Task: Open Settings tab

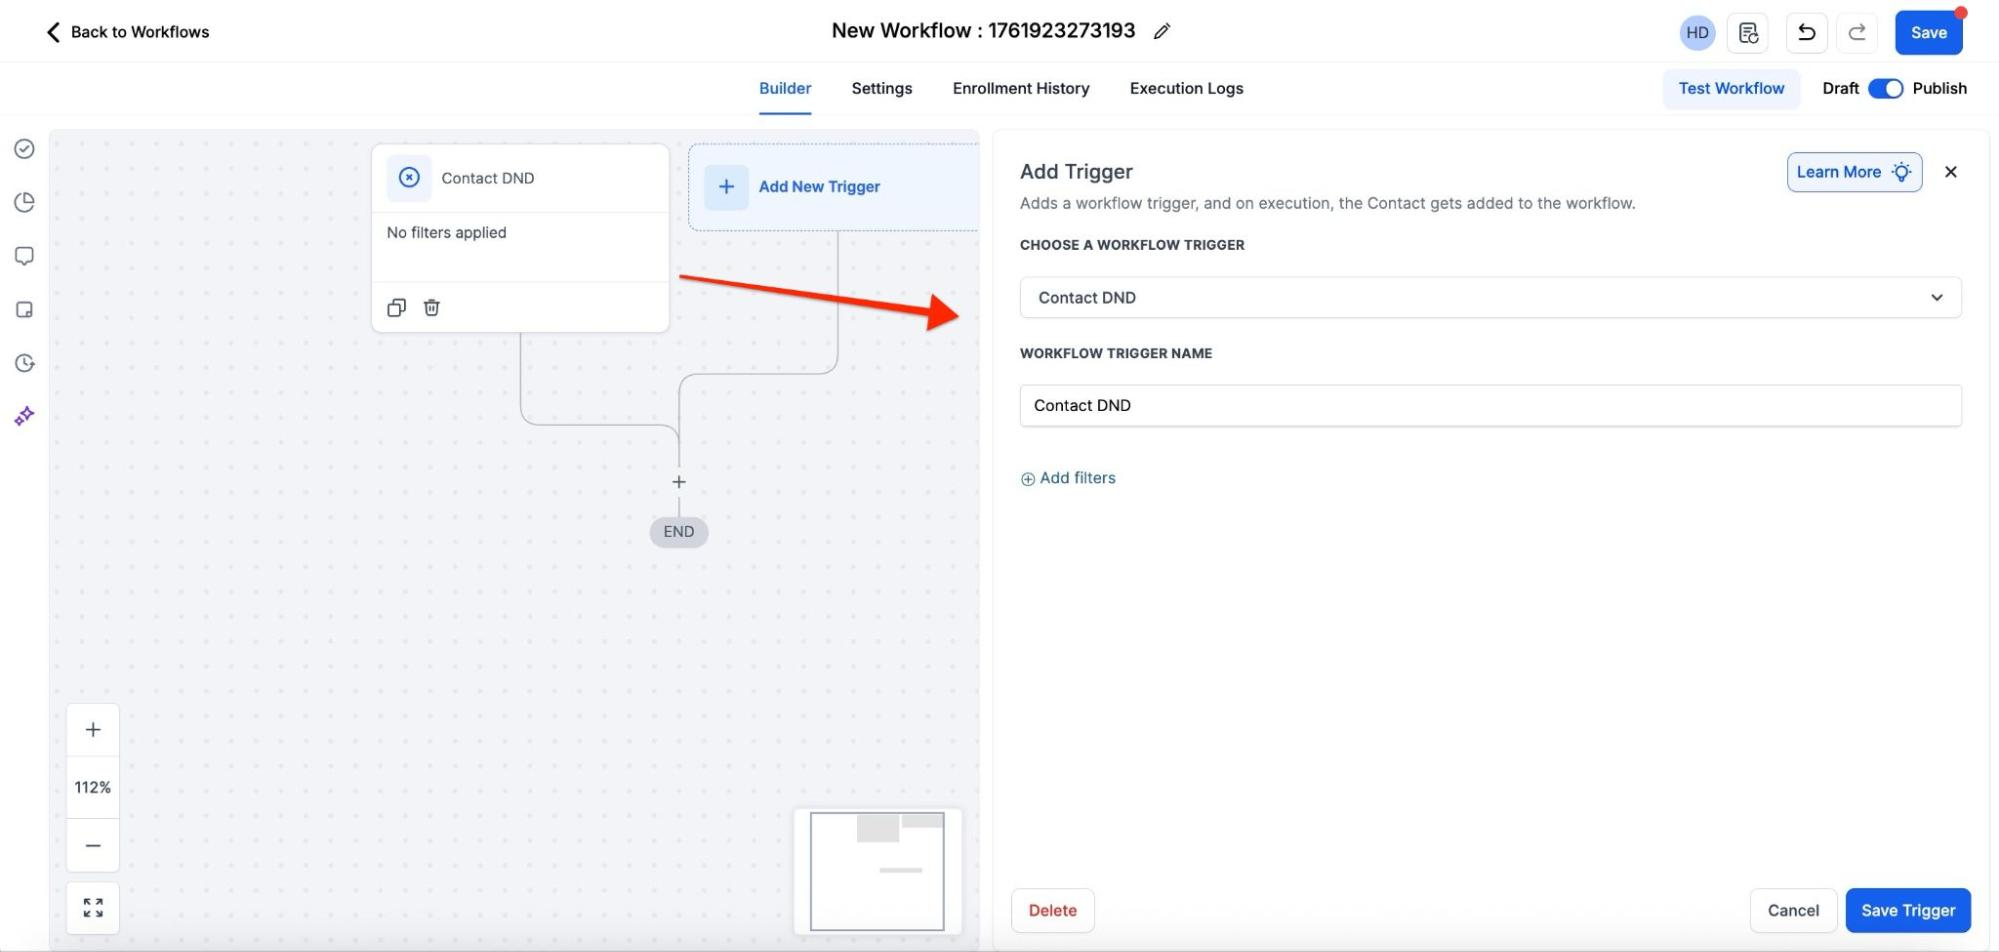Action: 881,88
